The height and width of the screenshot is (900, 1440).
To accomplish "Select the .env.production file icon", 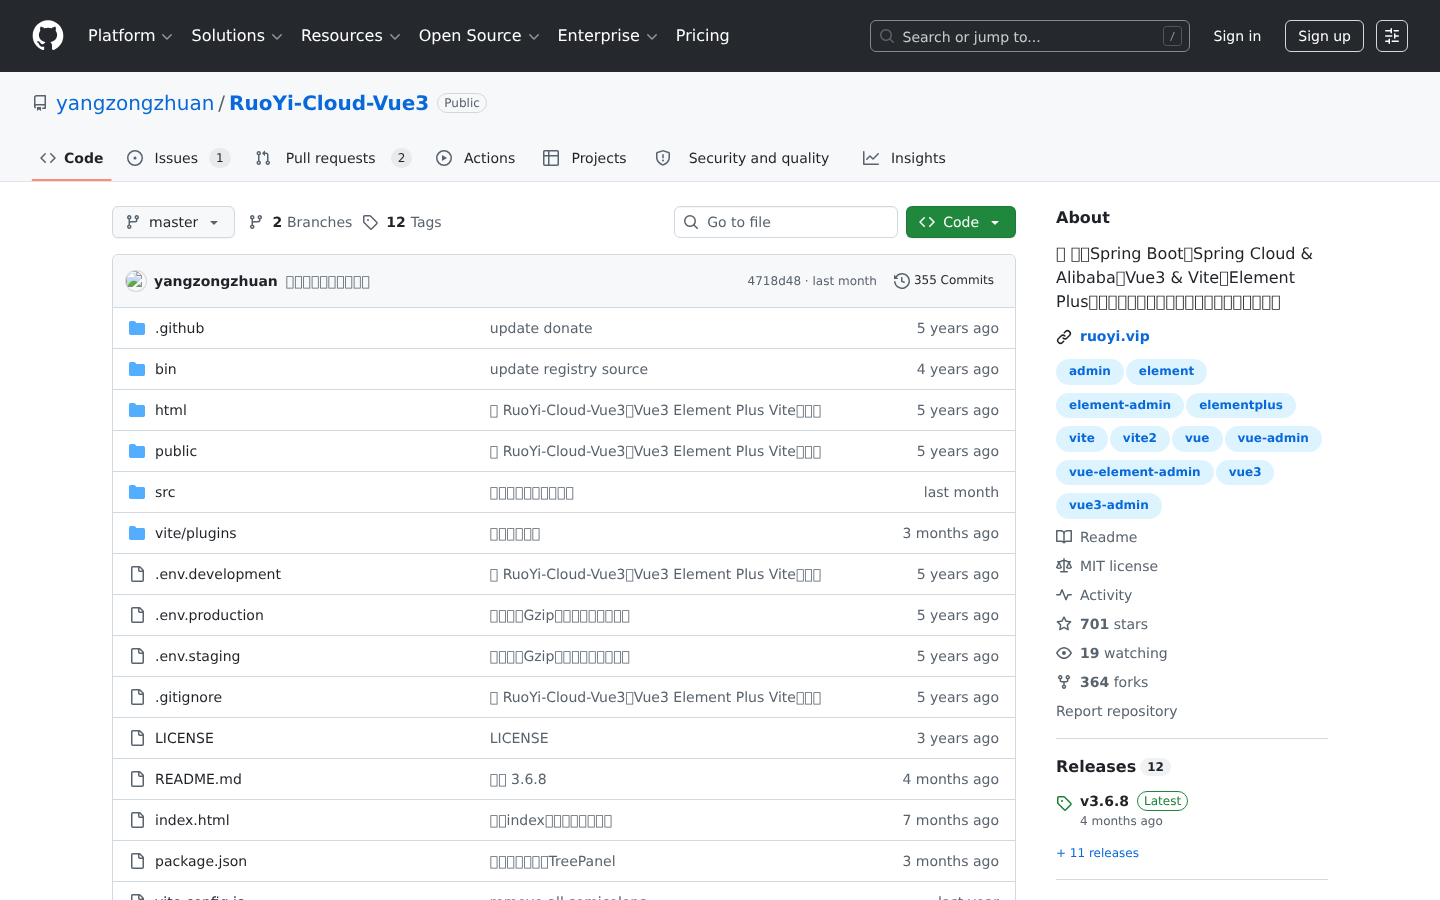I will point(137,615).
